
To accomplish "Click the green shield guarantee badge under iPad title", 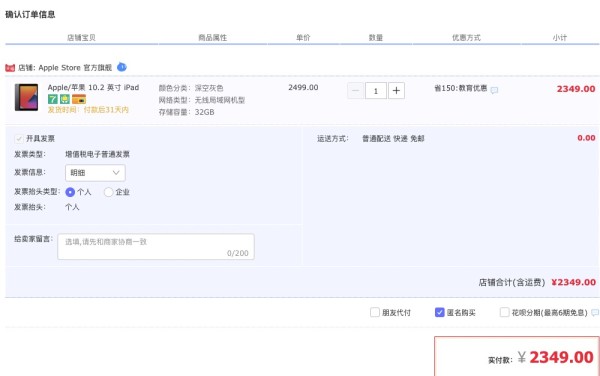I will (x=65, y=99).
